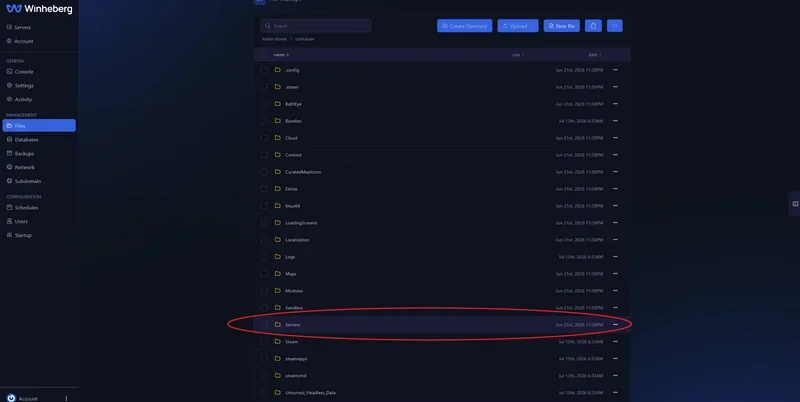Open the options menu for Maps row
The width and height of the screenshot is (800, 402).
[x=615, y=273]
